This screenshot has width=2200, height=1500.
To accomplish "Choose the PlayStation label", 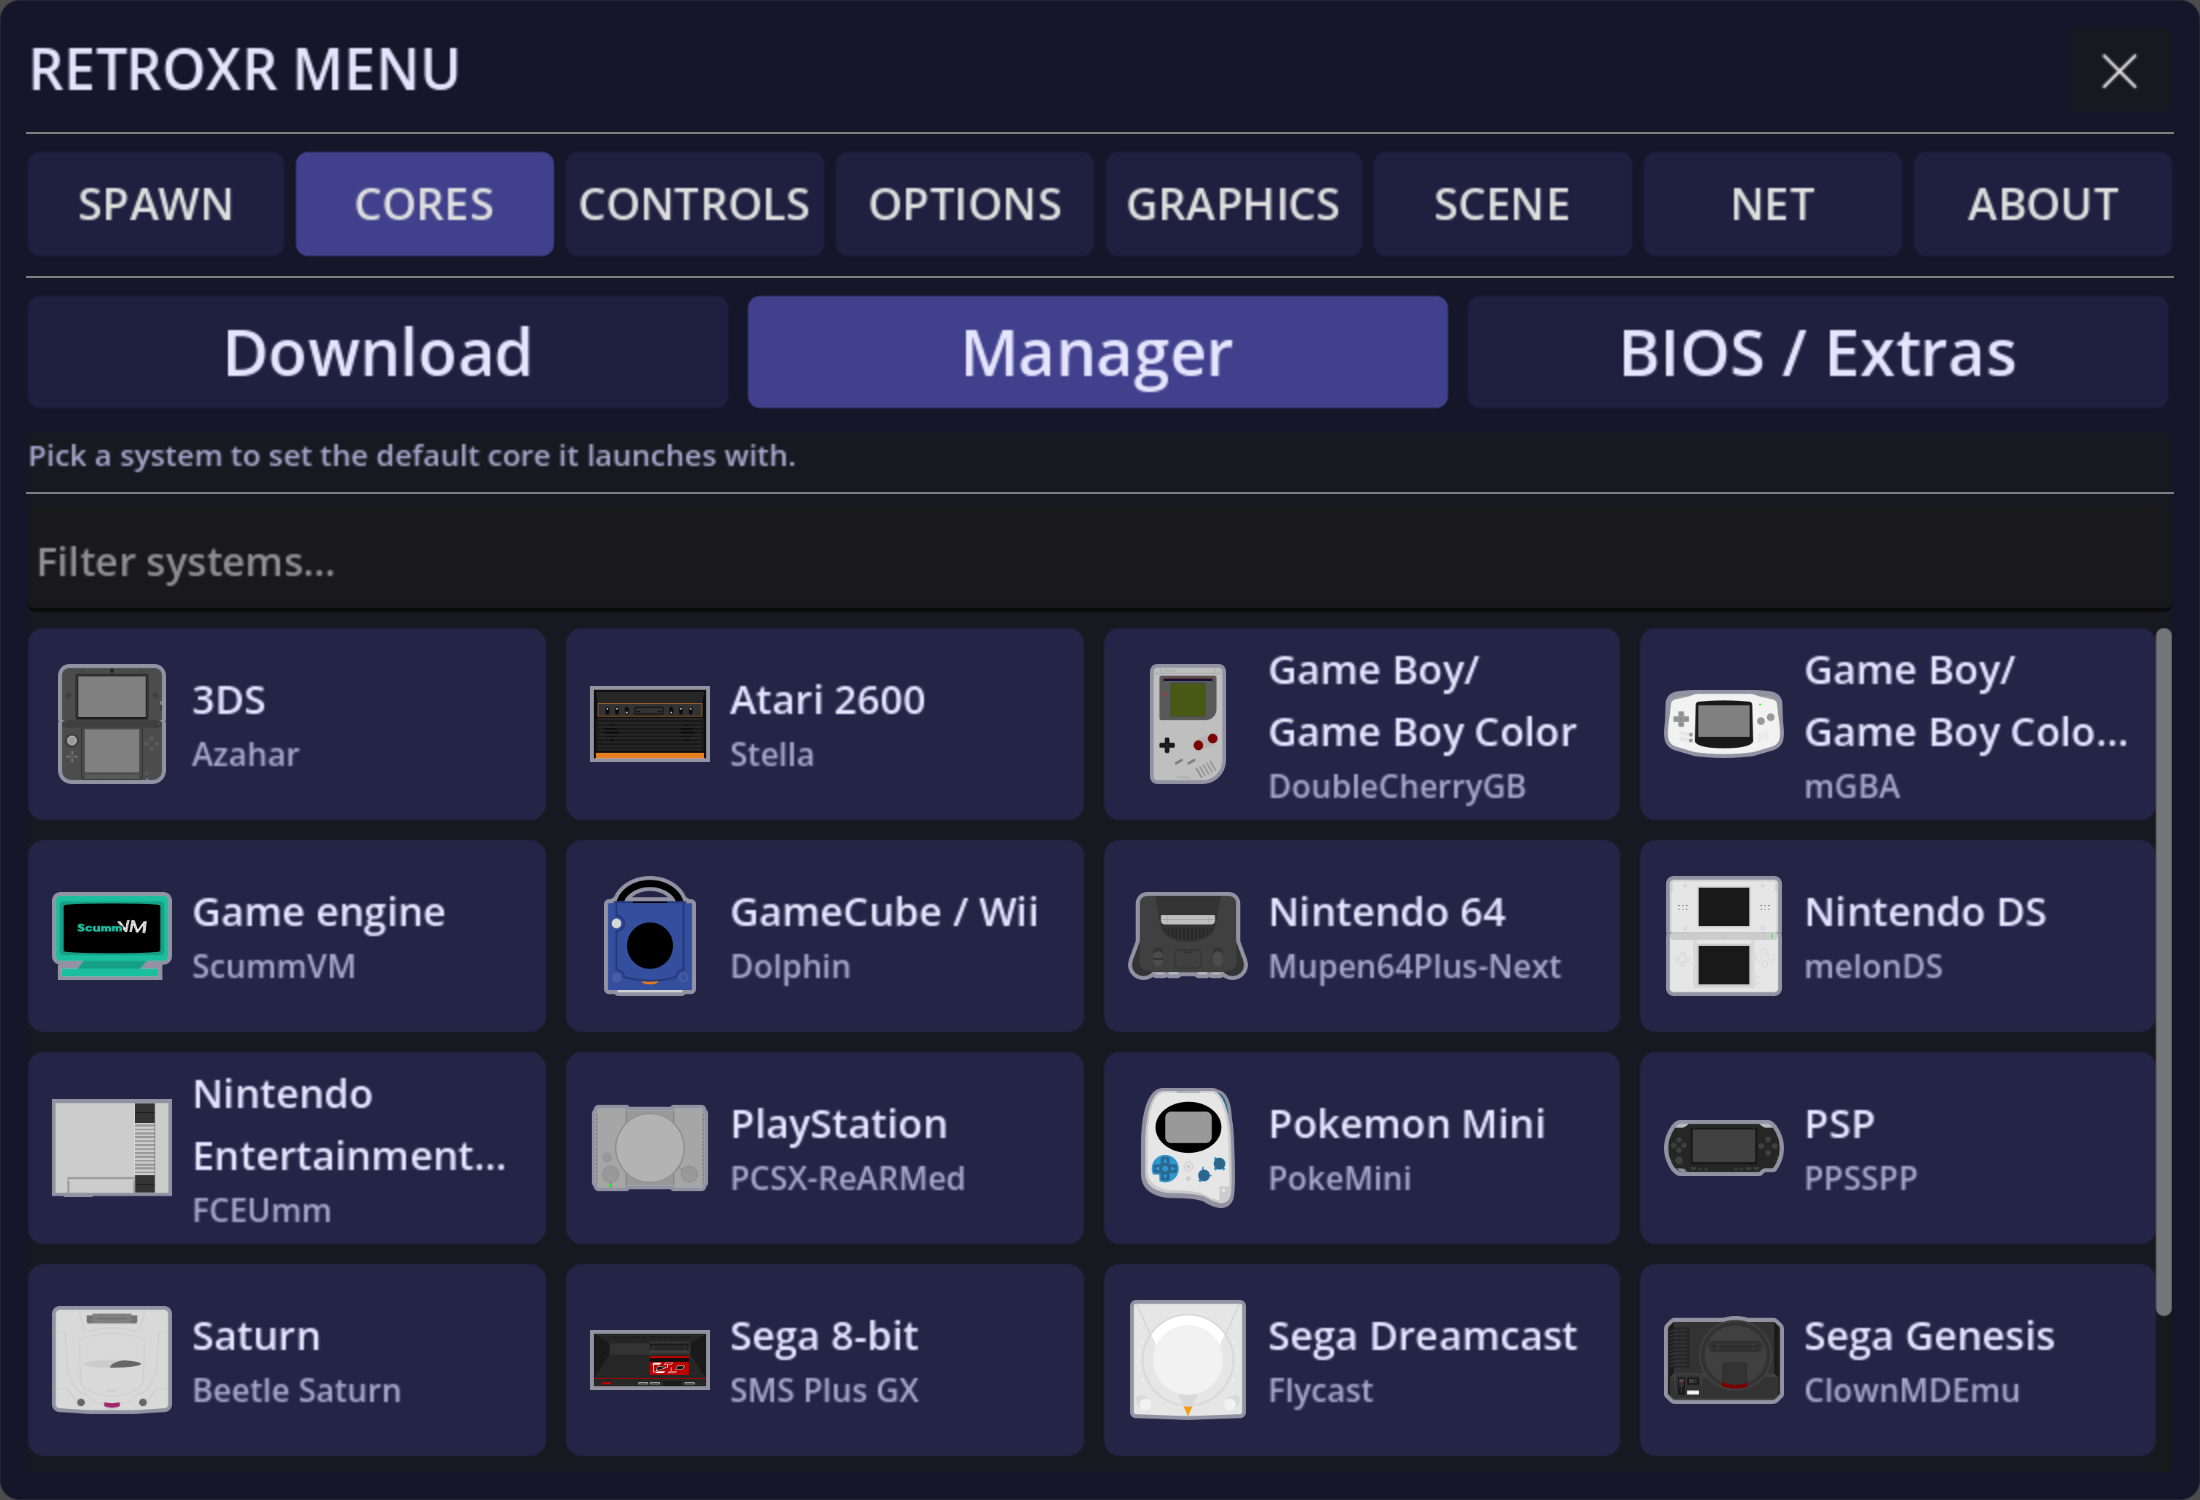I will tap(838, 1125).
